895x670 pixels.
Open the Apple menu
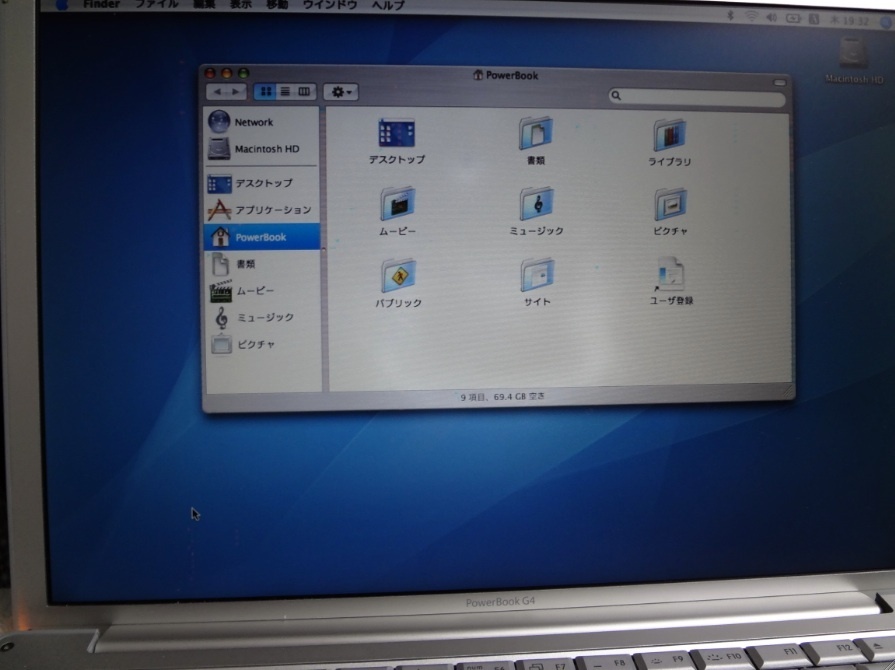61,5
